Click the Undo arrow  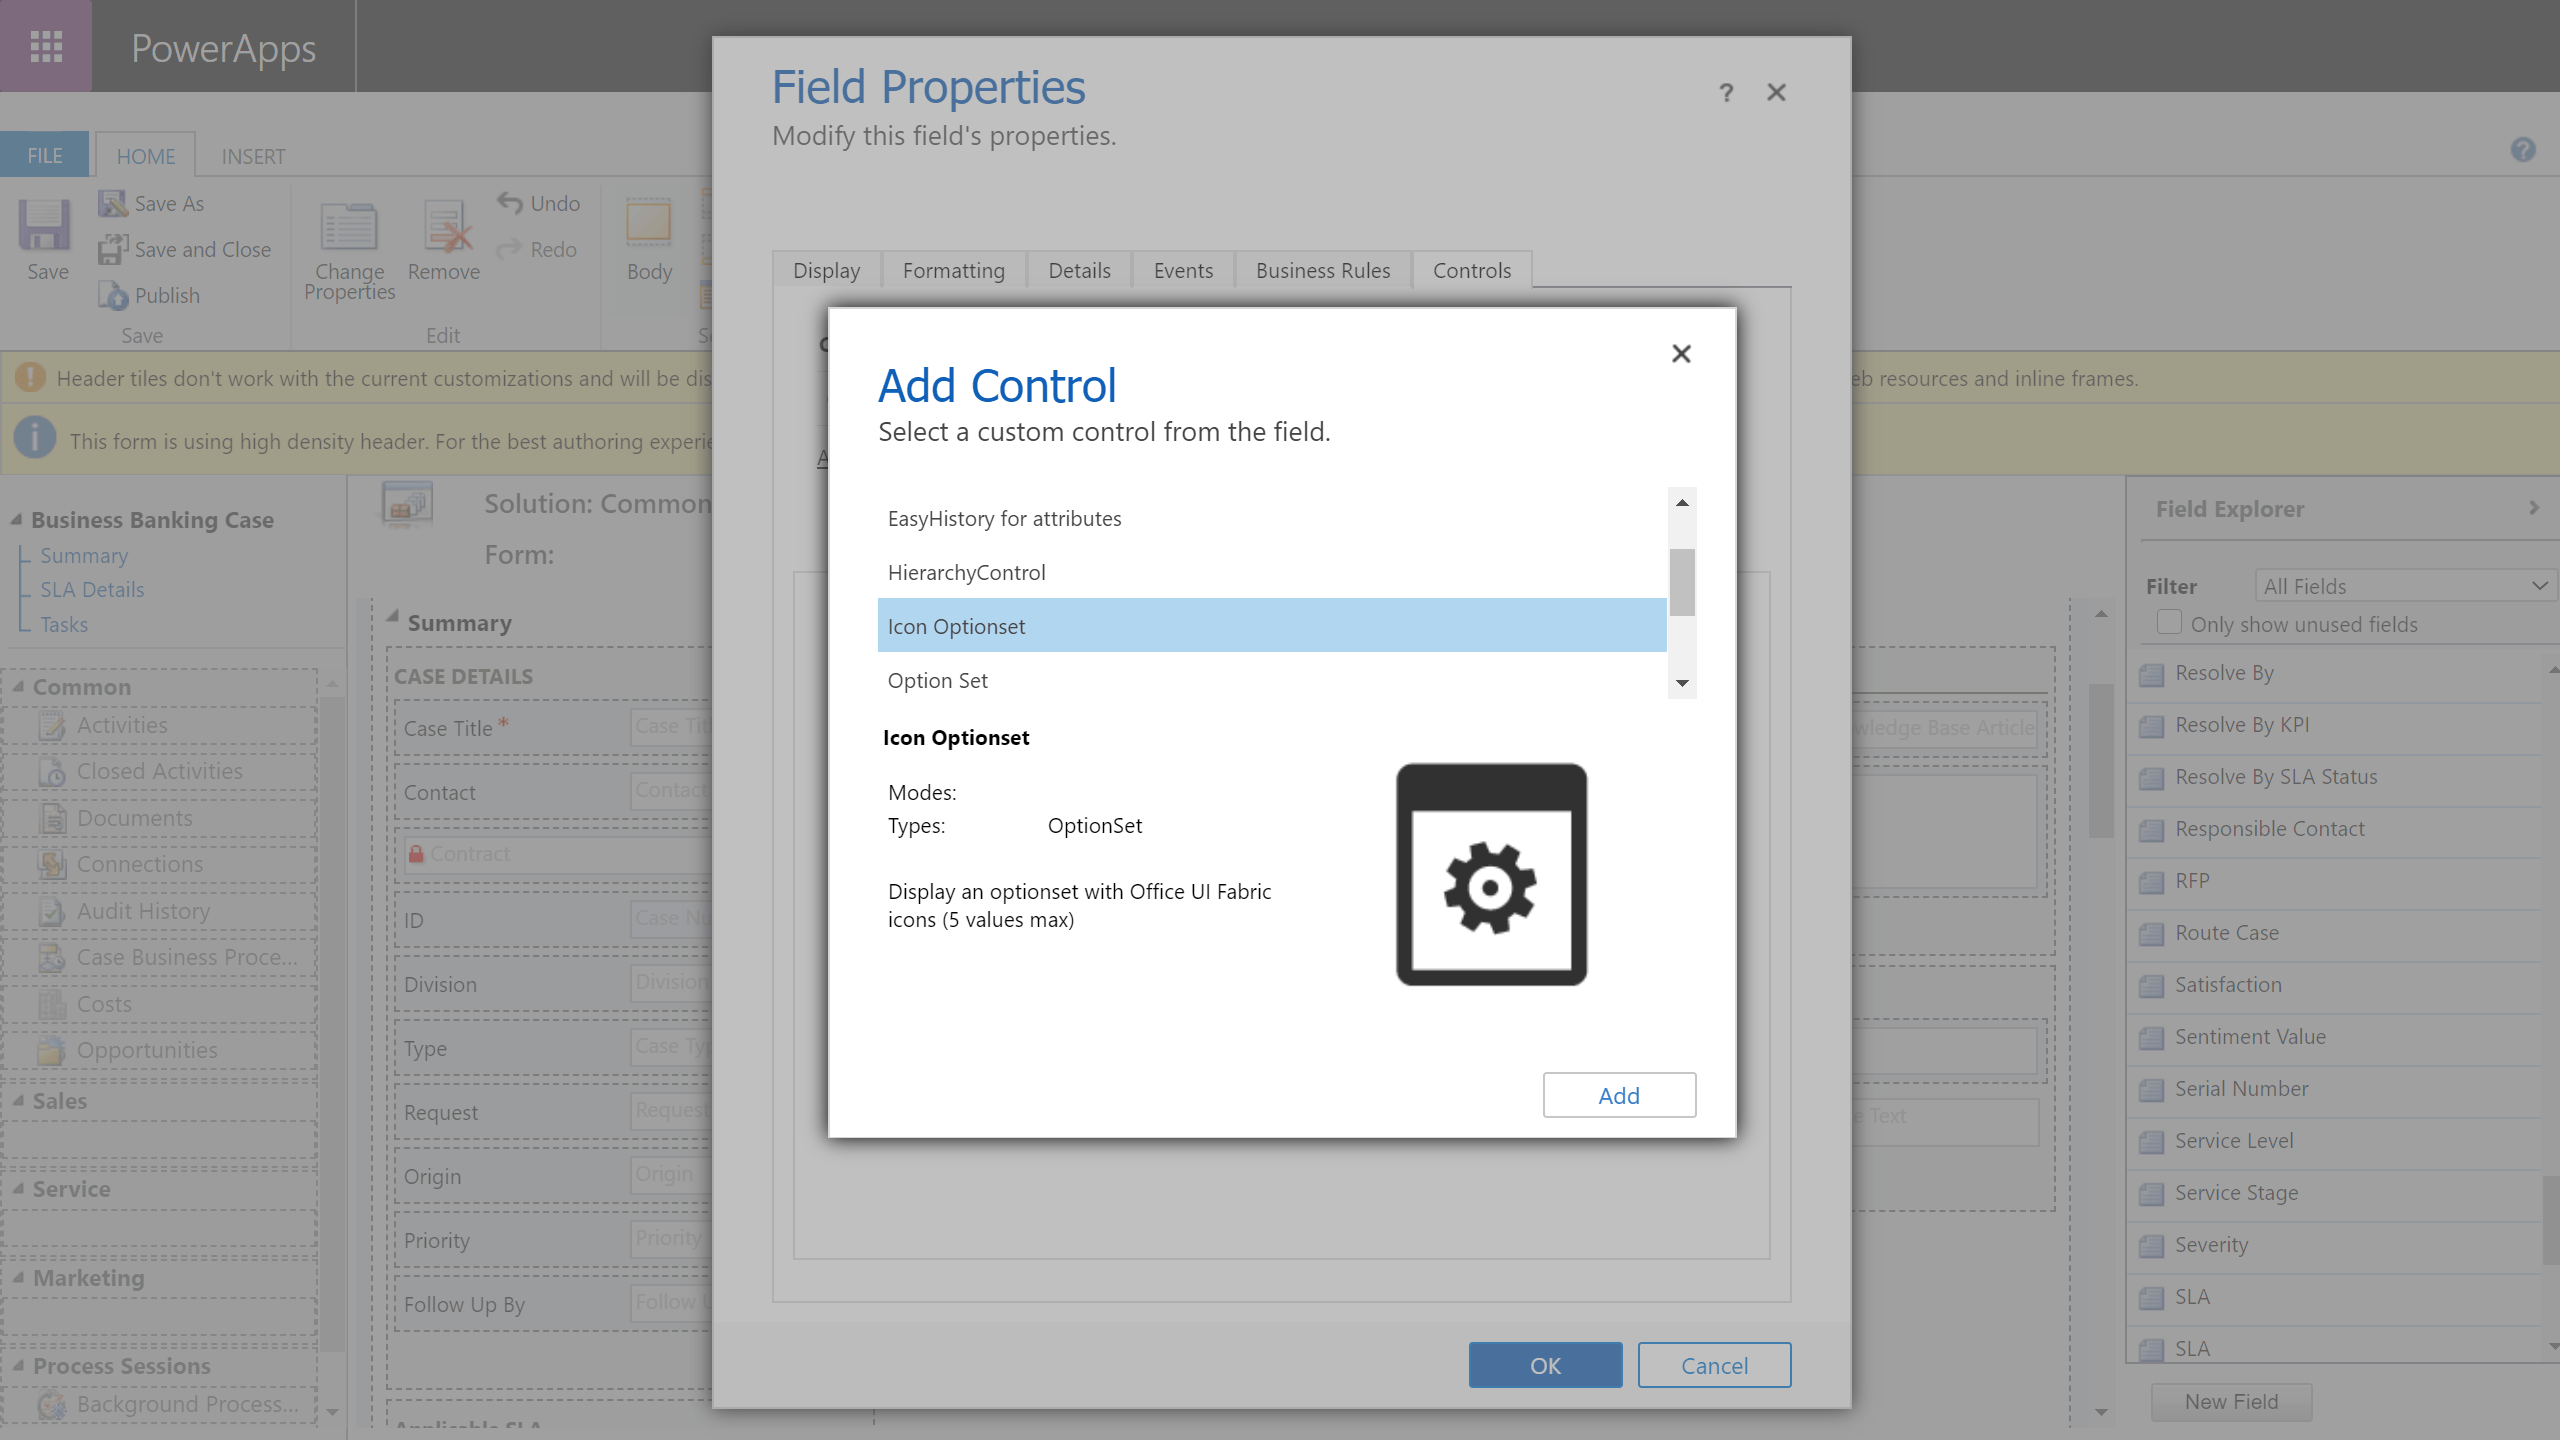(x=510, y=203)
